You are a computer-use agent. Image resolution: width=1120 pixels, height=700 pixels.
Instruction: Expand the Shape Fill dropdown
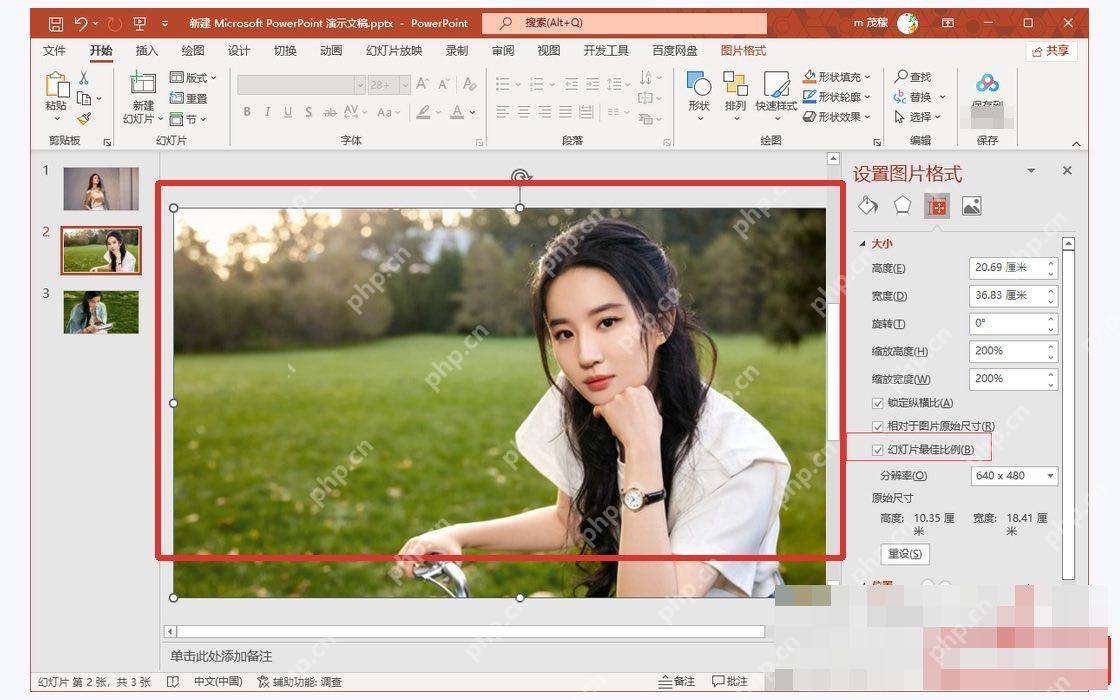868,77
